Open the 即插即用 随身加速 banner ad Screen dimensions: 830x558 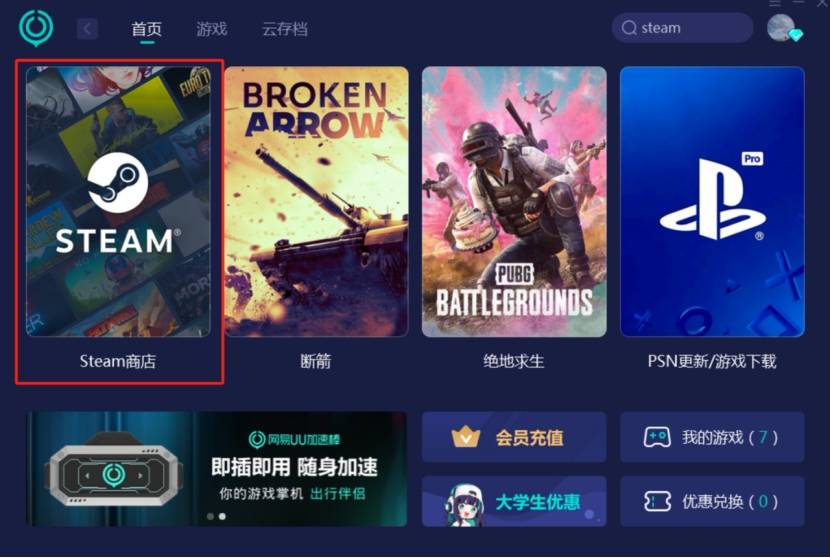coord(217,469)
